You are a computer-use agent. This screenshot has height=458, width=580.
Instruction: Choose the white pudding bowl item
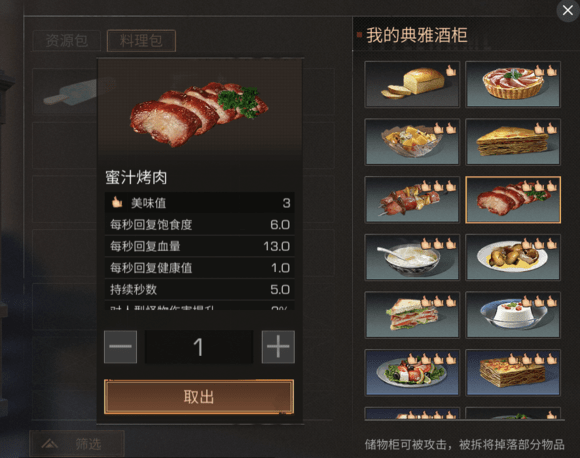click(513, 315)
